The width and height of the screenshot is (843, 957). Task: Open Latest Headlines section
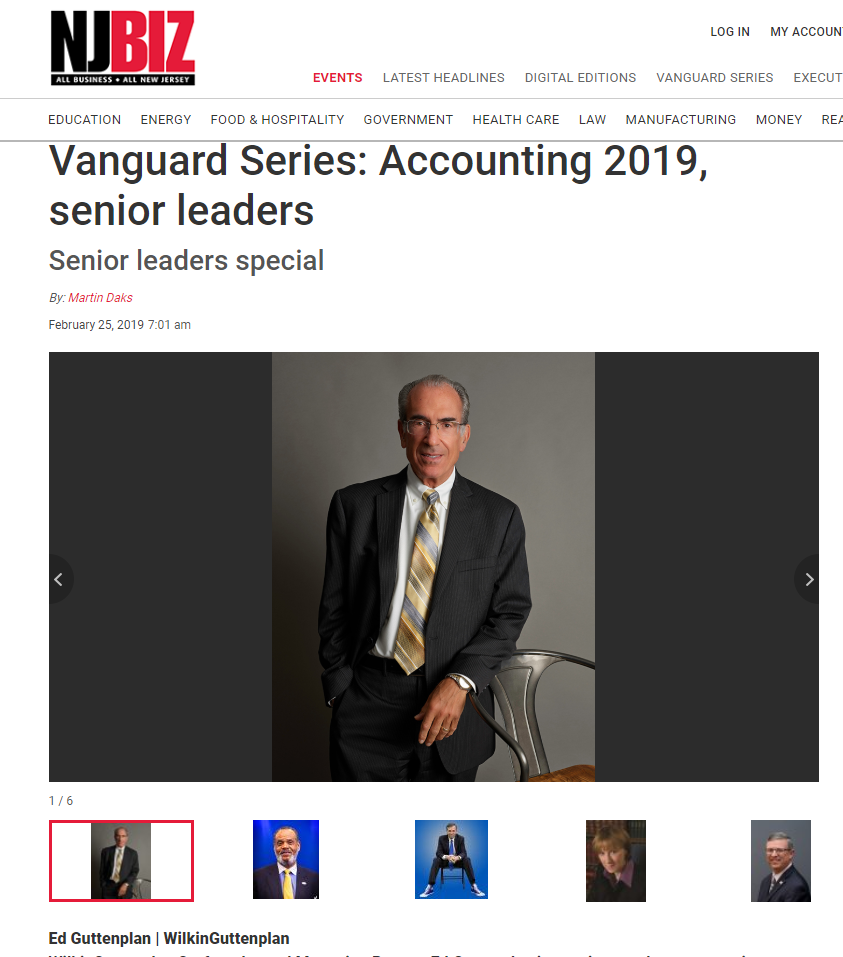444,78
